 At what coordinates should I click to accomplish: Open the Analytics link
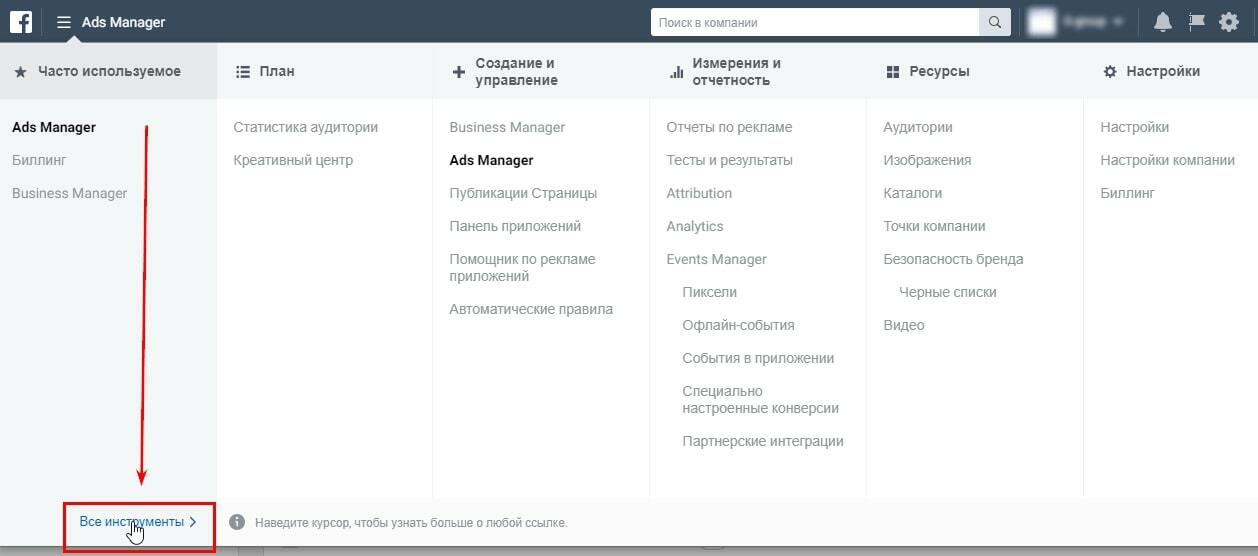coord(695,226)
